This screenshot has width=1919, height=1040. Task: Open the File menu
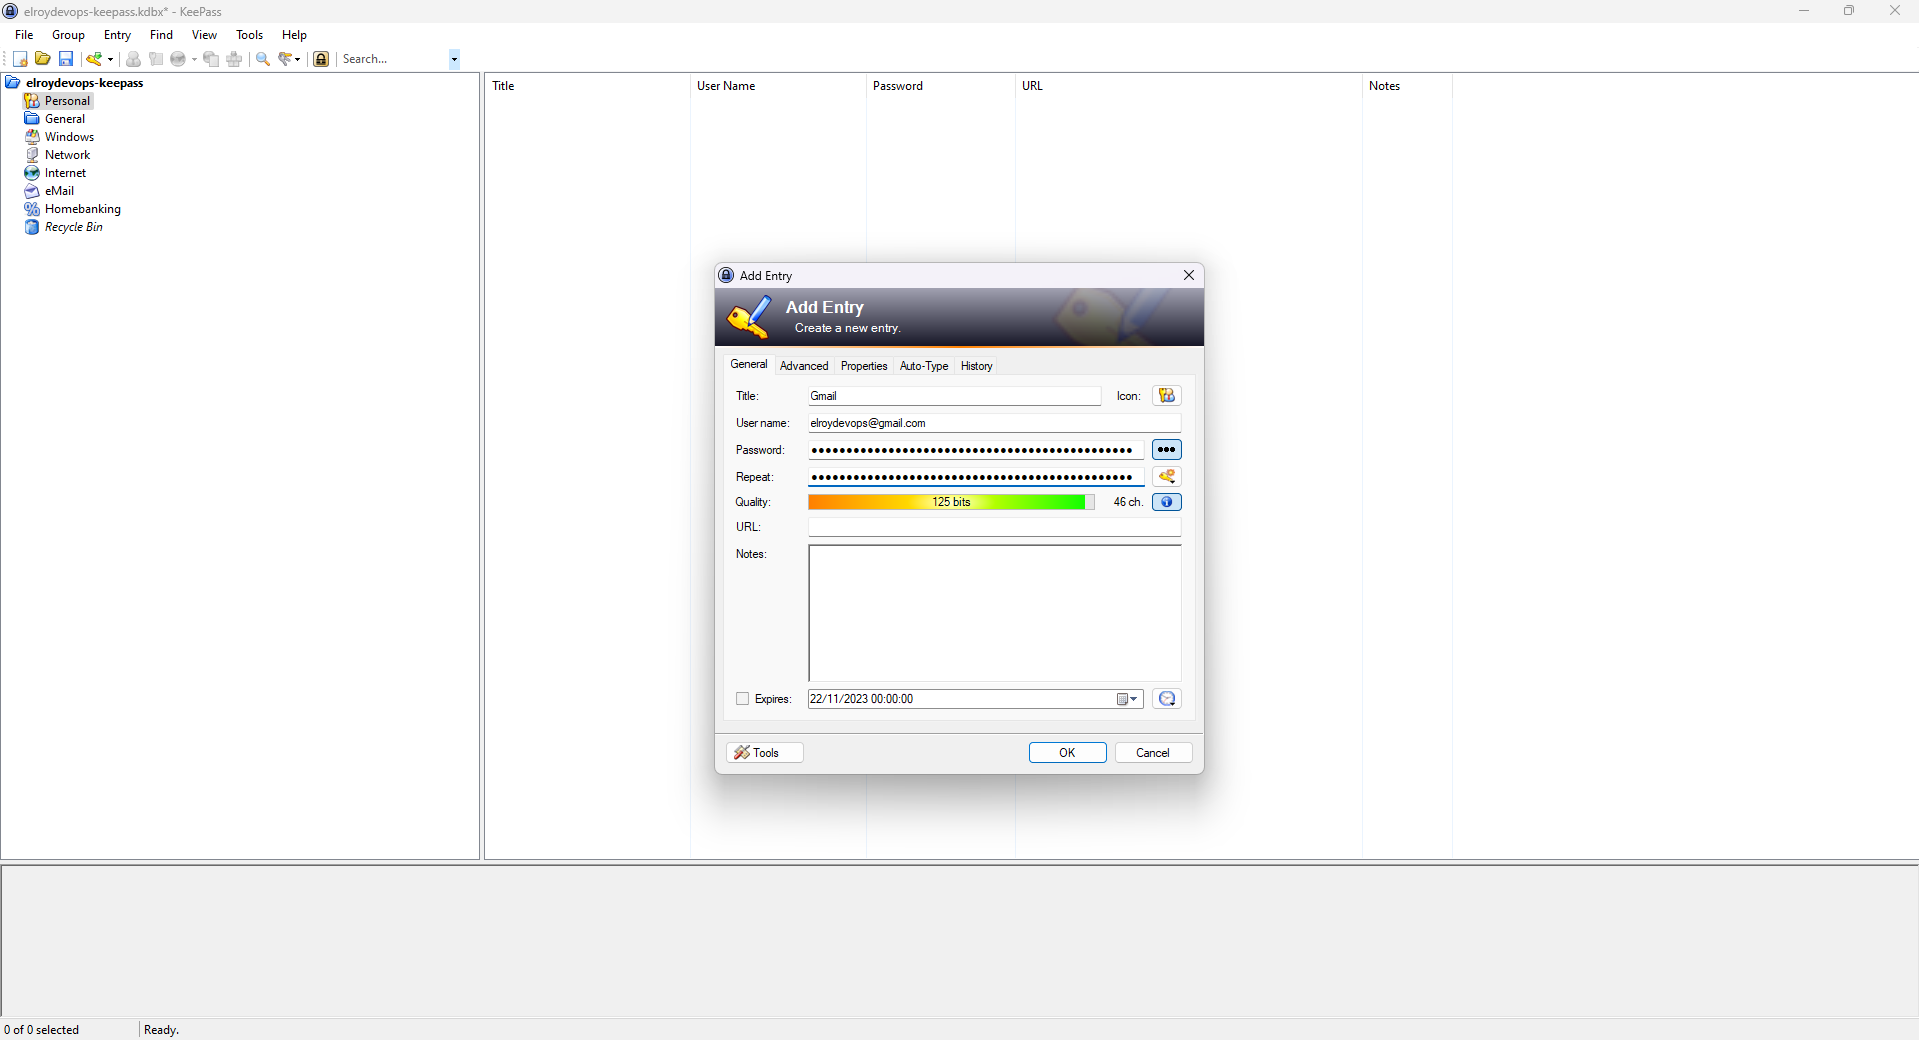[x=24, y=35]
